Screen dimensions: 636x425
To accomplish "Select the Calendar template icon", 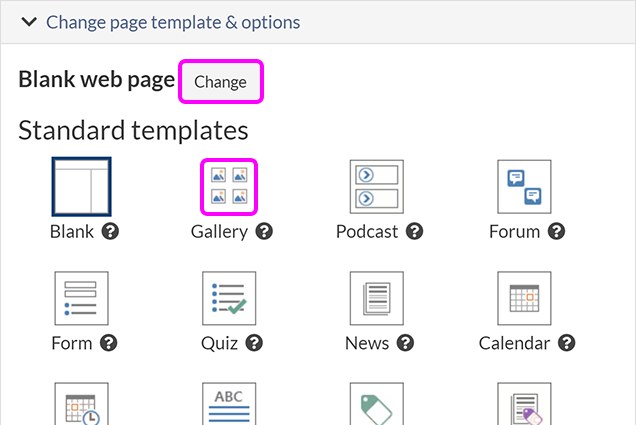I will coord(525,299).
